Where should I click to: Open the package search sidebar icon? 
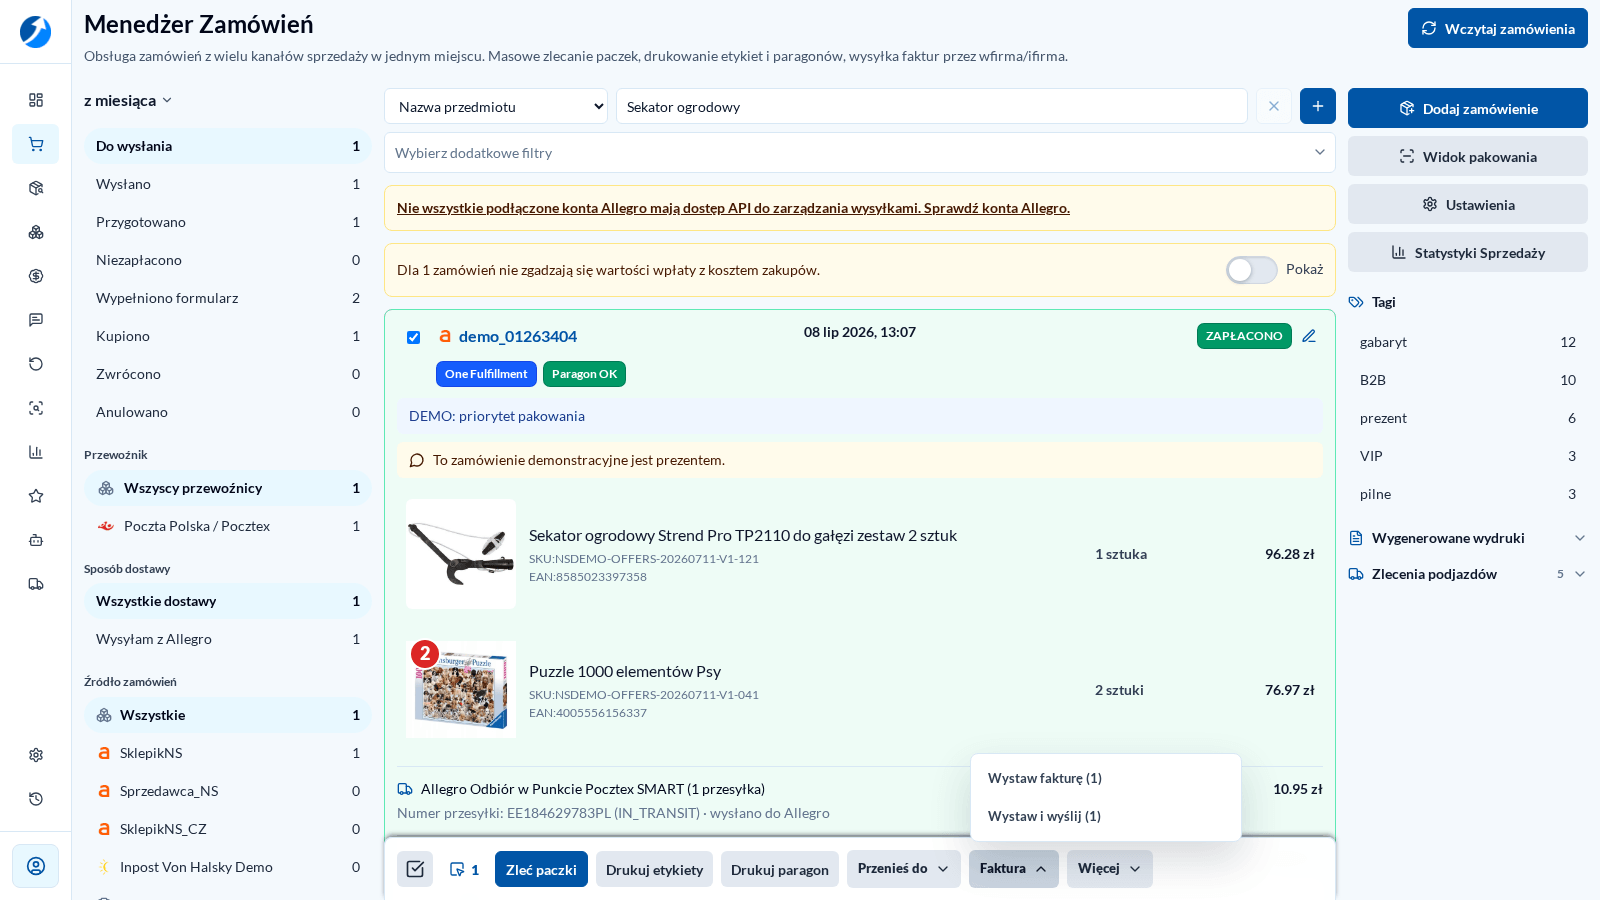point(36,188)
